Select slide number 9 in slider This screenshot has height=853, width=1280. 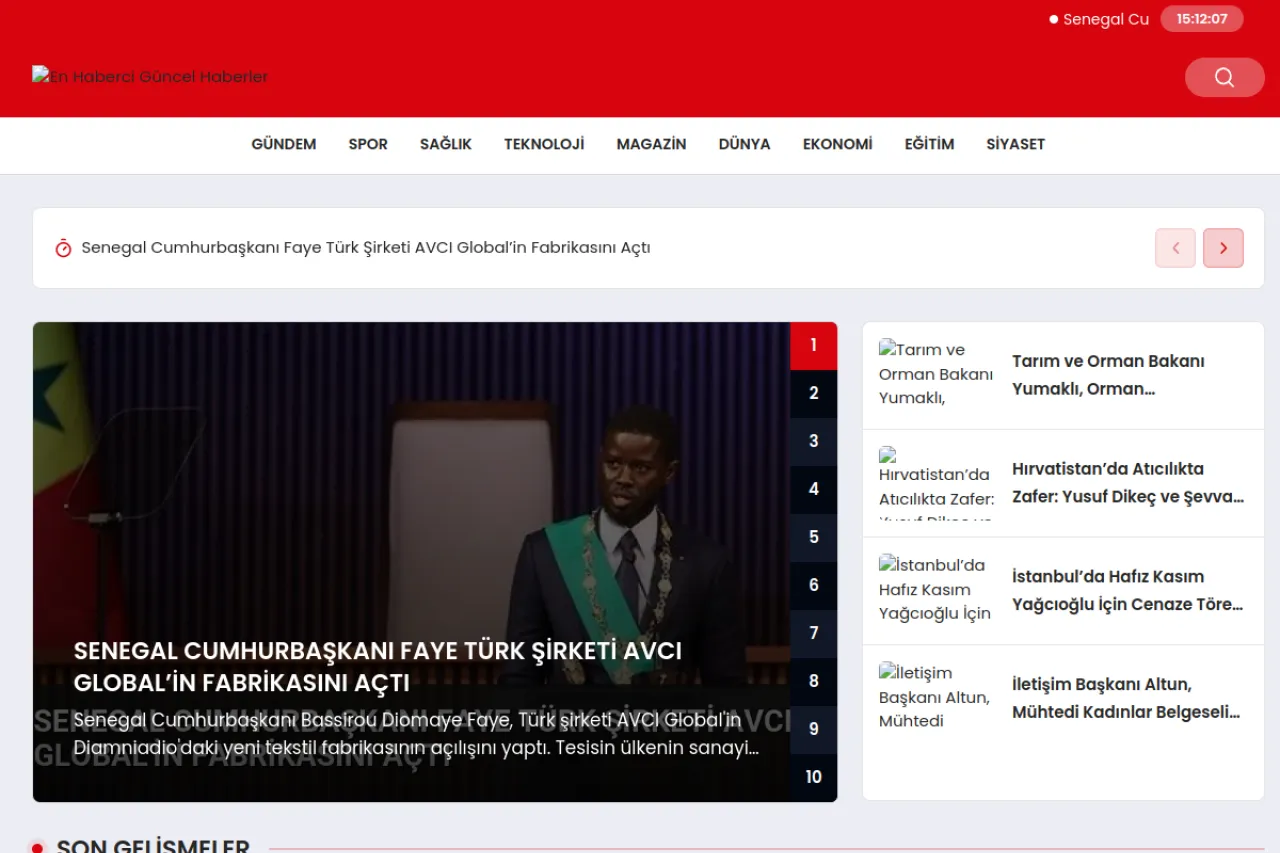click(814, 730)
